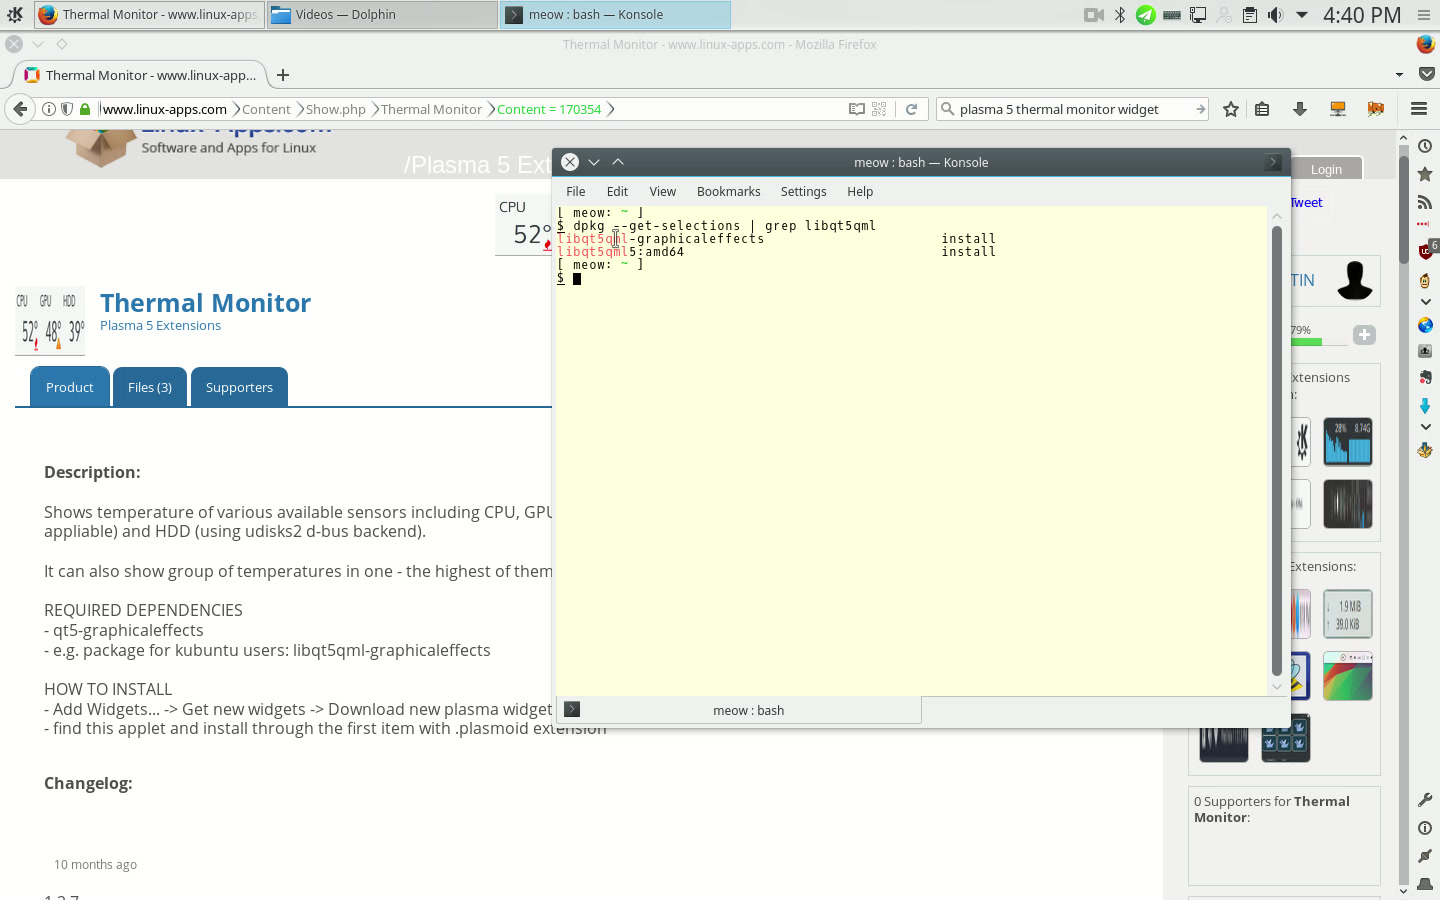The image size is (1440, 900).
Task: Open the Thermal Monitor widget preview thumbnail
Action: point(50,322)
